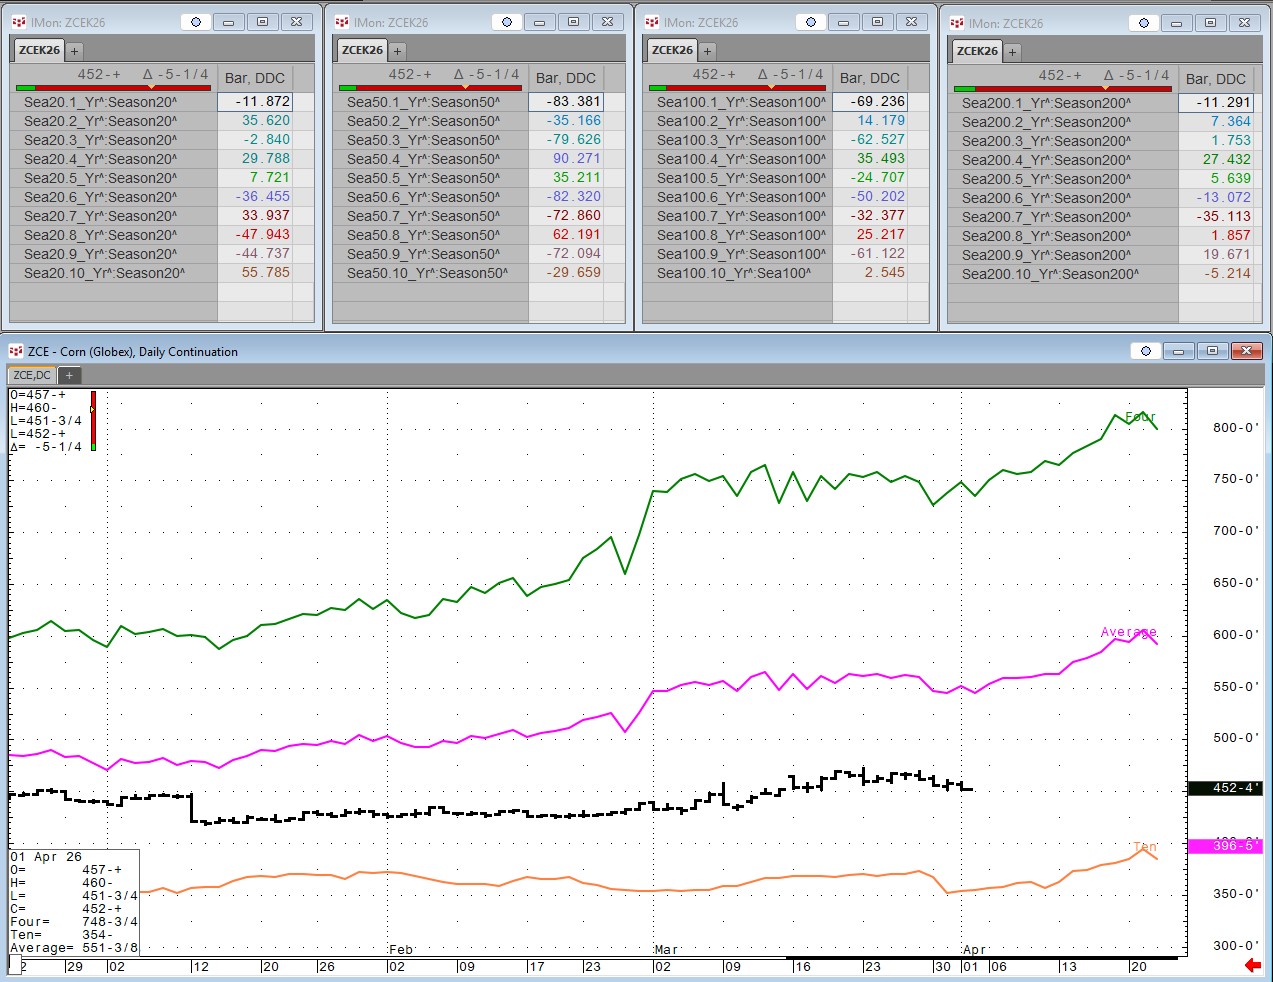This screenshot has height=982, width=1273.
Task: Click the 452-4 price label on the chart scale
Action: (x=1226, y=788)
